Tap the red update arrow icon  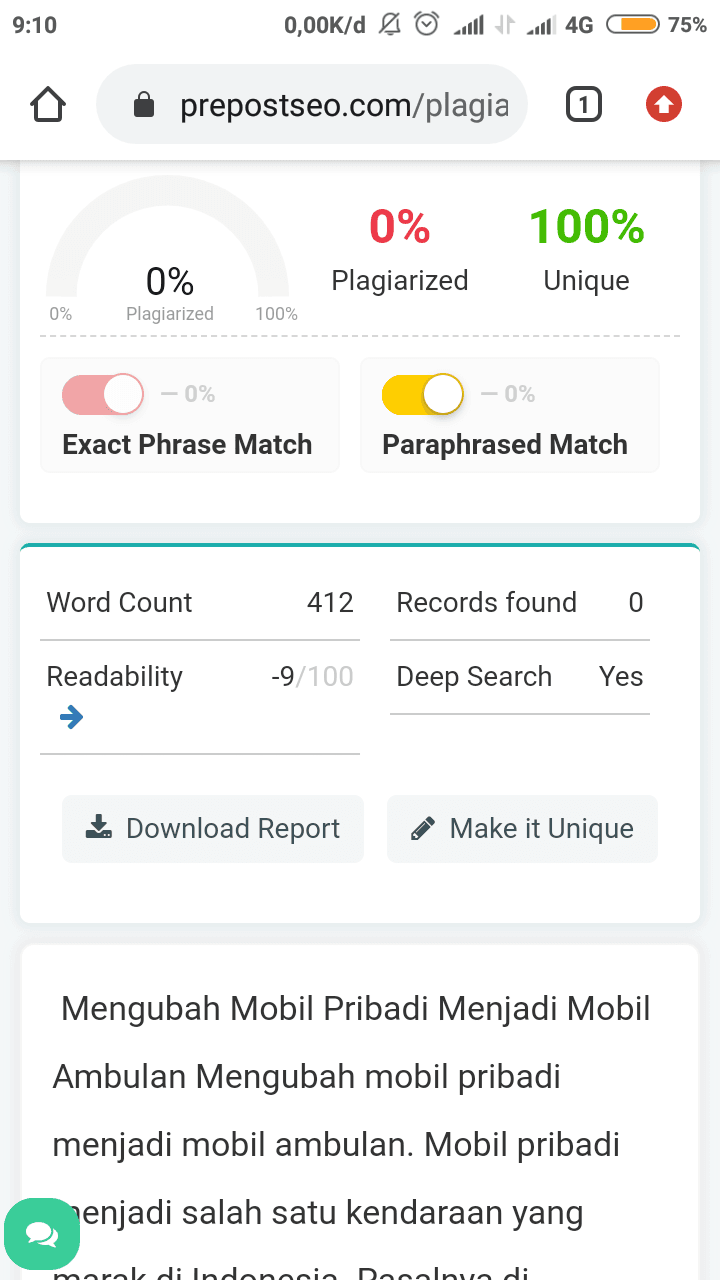coord(663,104)
